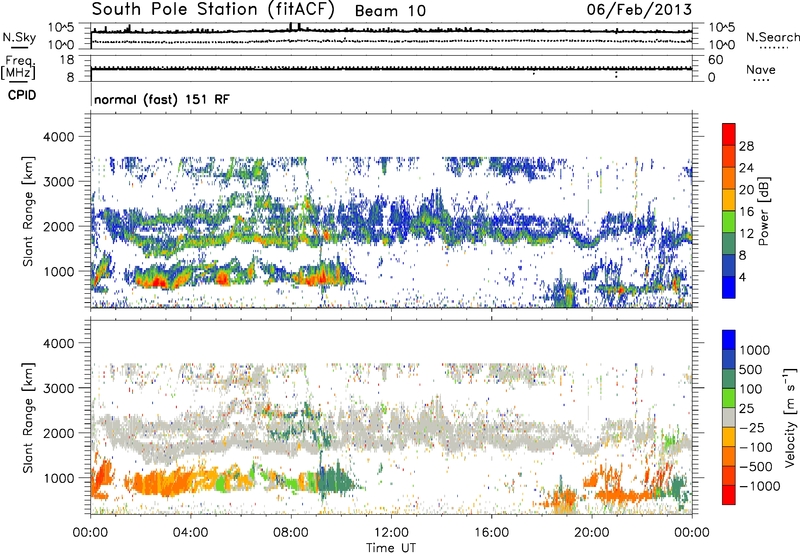Viewport: 800px width, 554px height.
Task: Select the 18 tick on frequency axis
Action: pos(67,60)
